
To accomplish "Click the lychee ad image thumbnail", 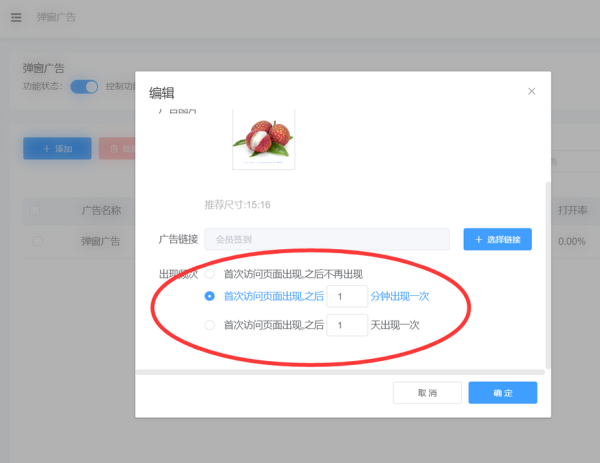I will pyautogui.click(x=264, y=139).
